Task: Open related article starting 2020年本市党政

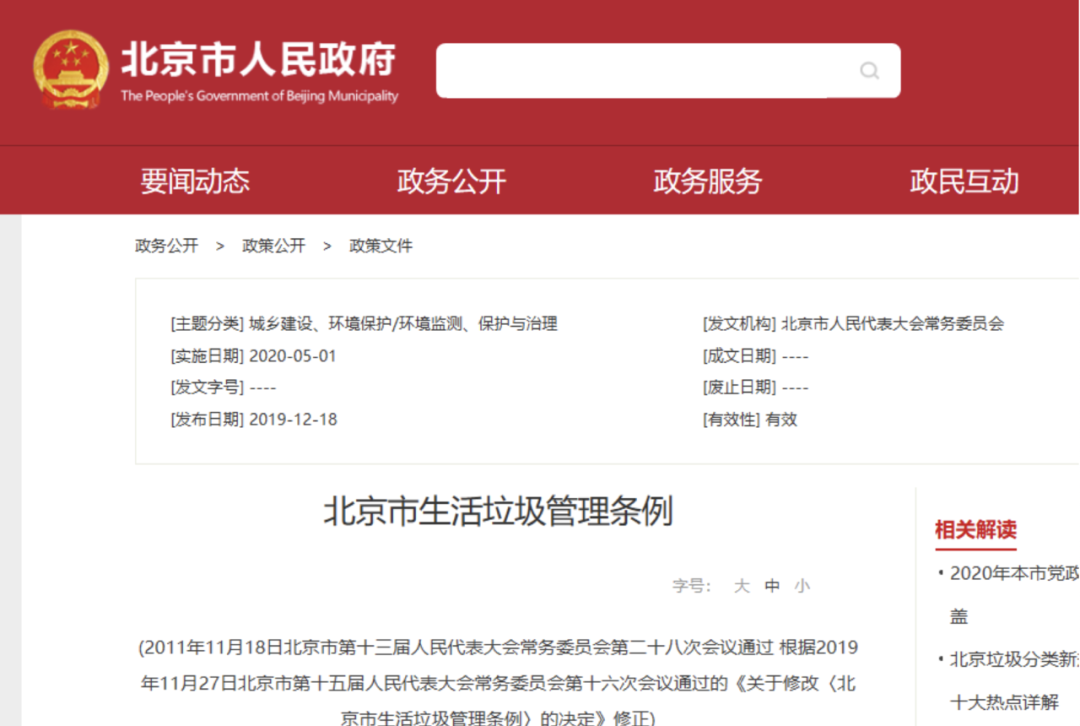Action: (1013, 594)
